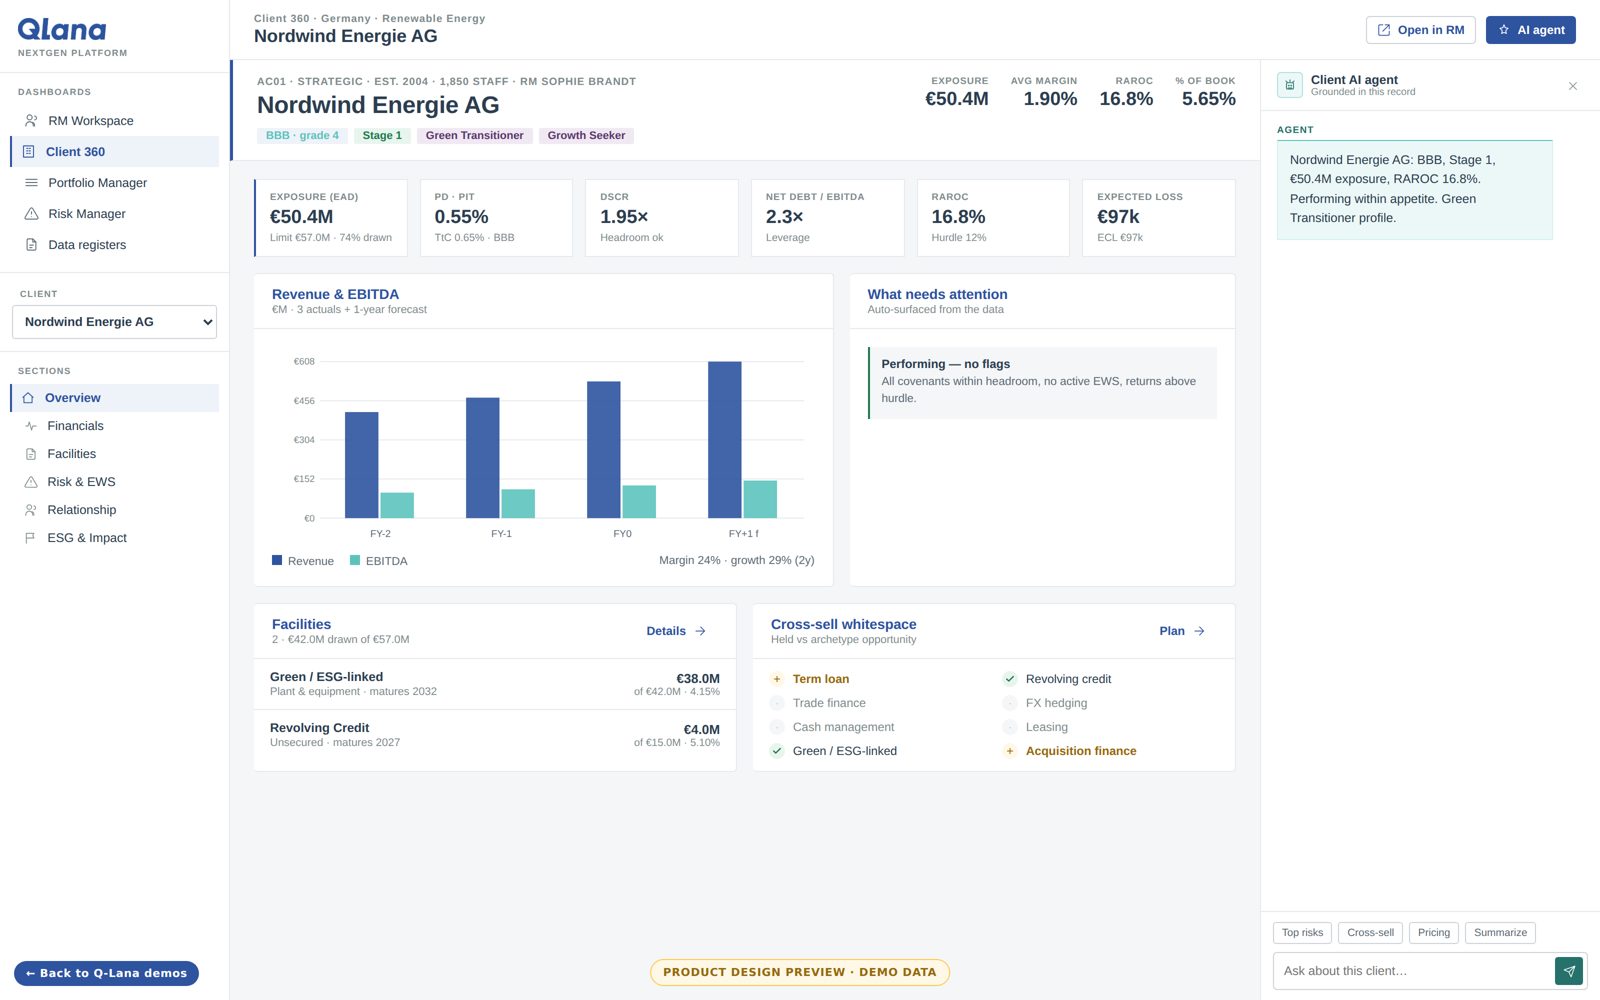Click the Open in RM button

coord(1420,30)
